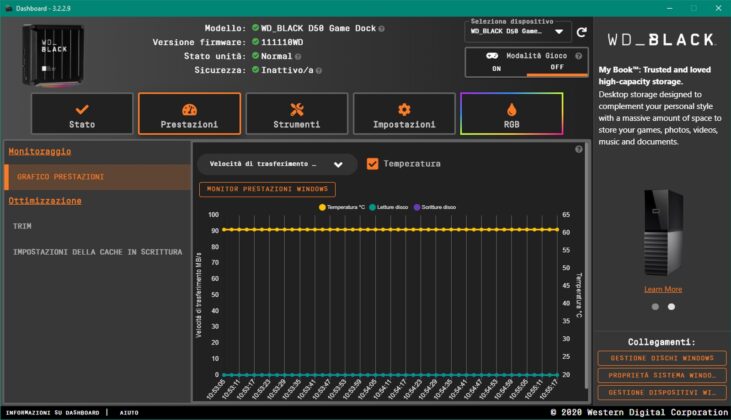Click GESTIONE DISCHI WINDOWS button

[x=662, y=358]
